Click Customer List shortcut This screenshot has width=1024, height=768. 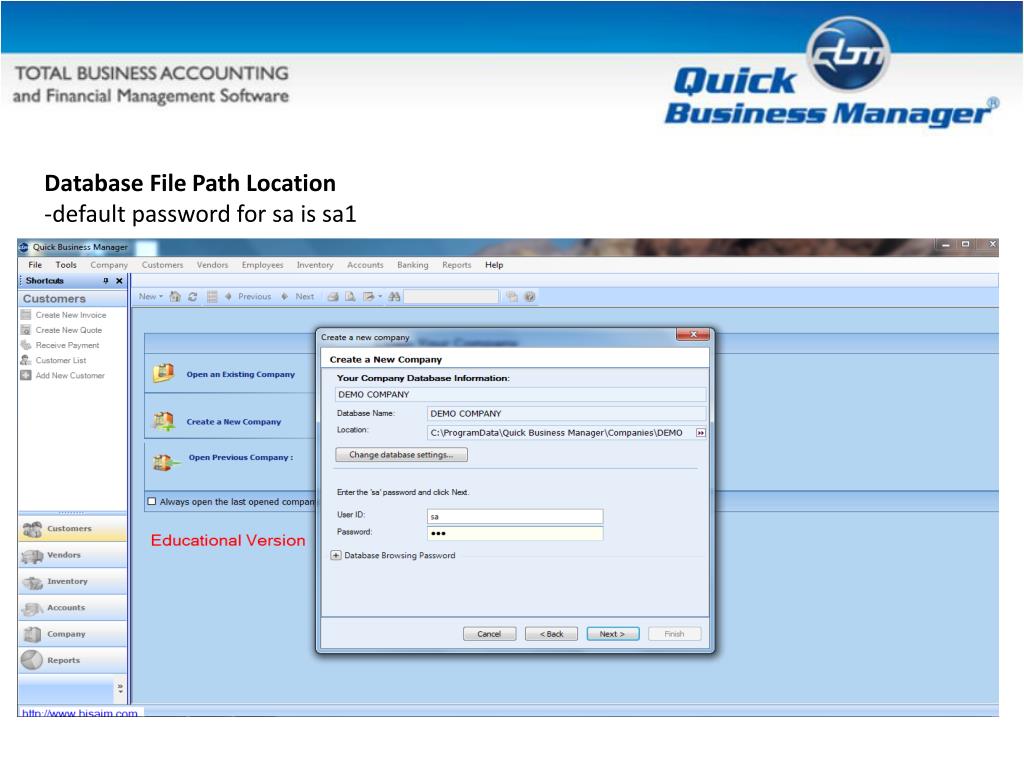[x=61, y=360]
